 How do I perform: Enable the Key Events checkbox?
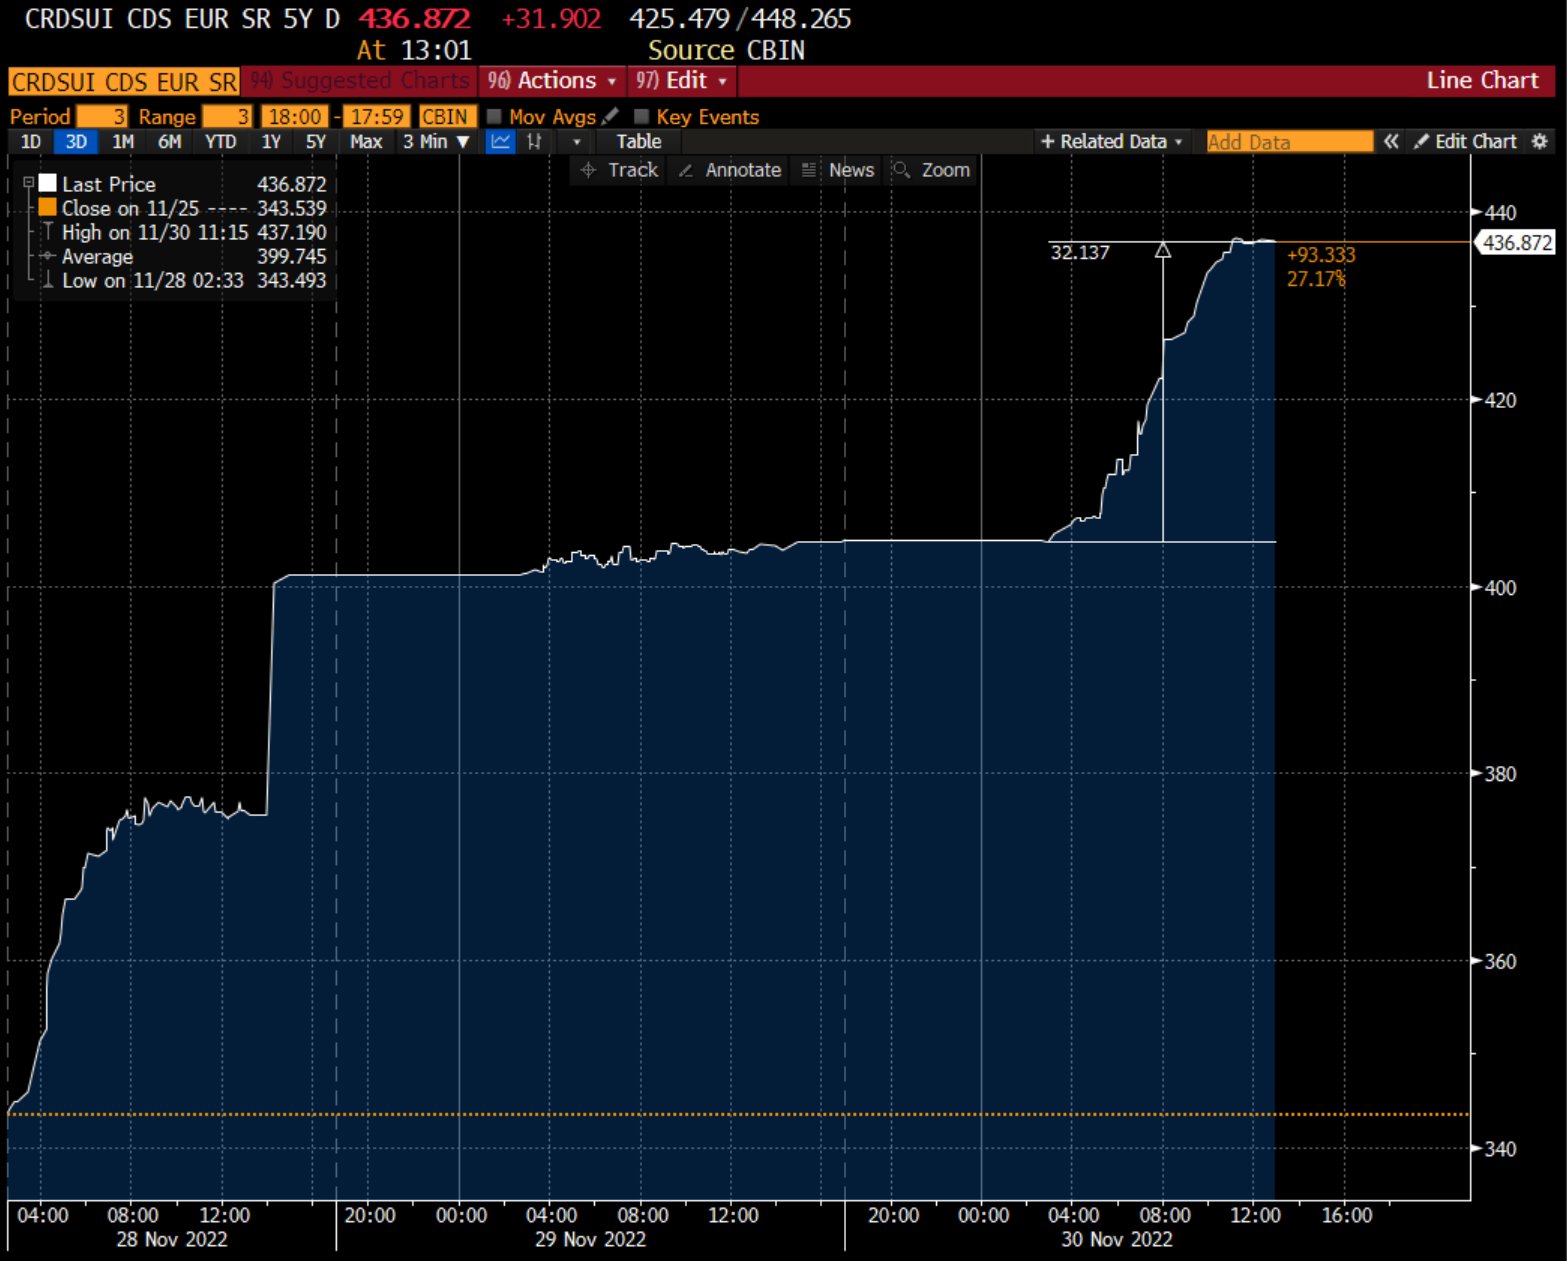(642, 117)
